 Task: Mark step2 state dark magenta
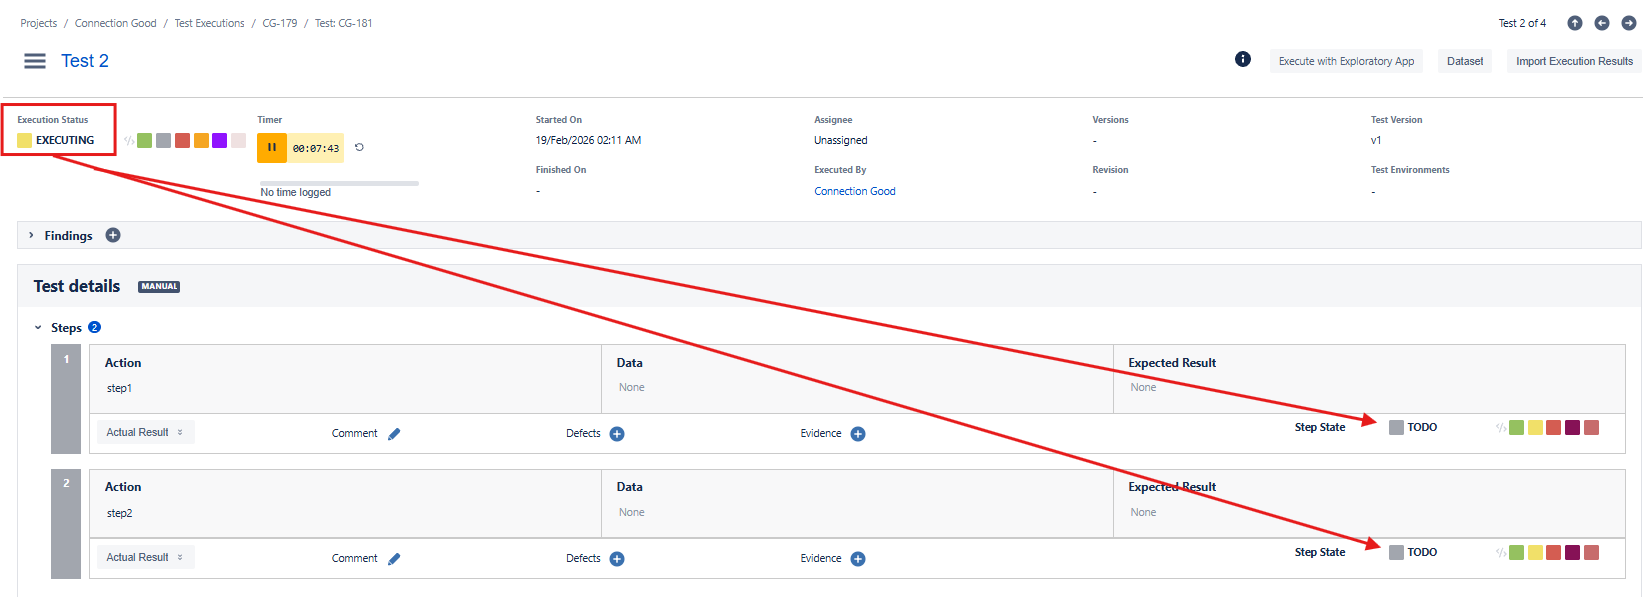point(1572,553)
